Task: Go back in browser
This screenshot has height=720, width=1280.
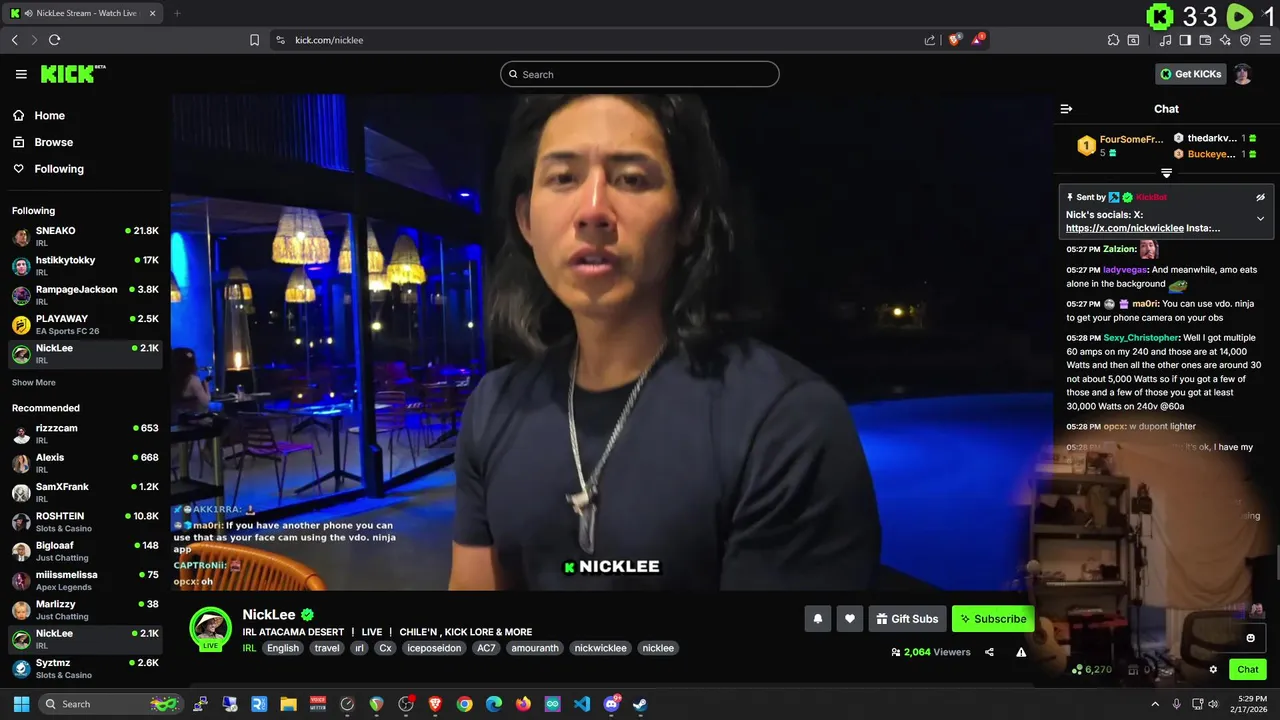Action: click(x=14, y=40)
